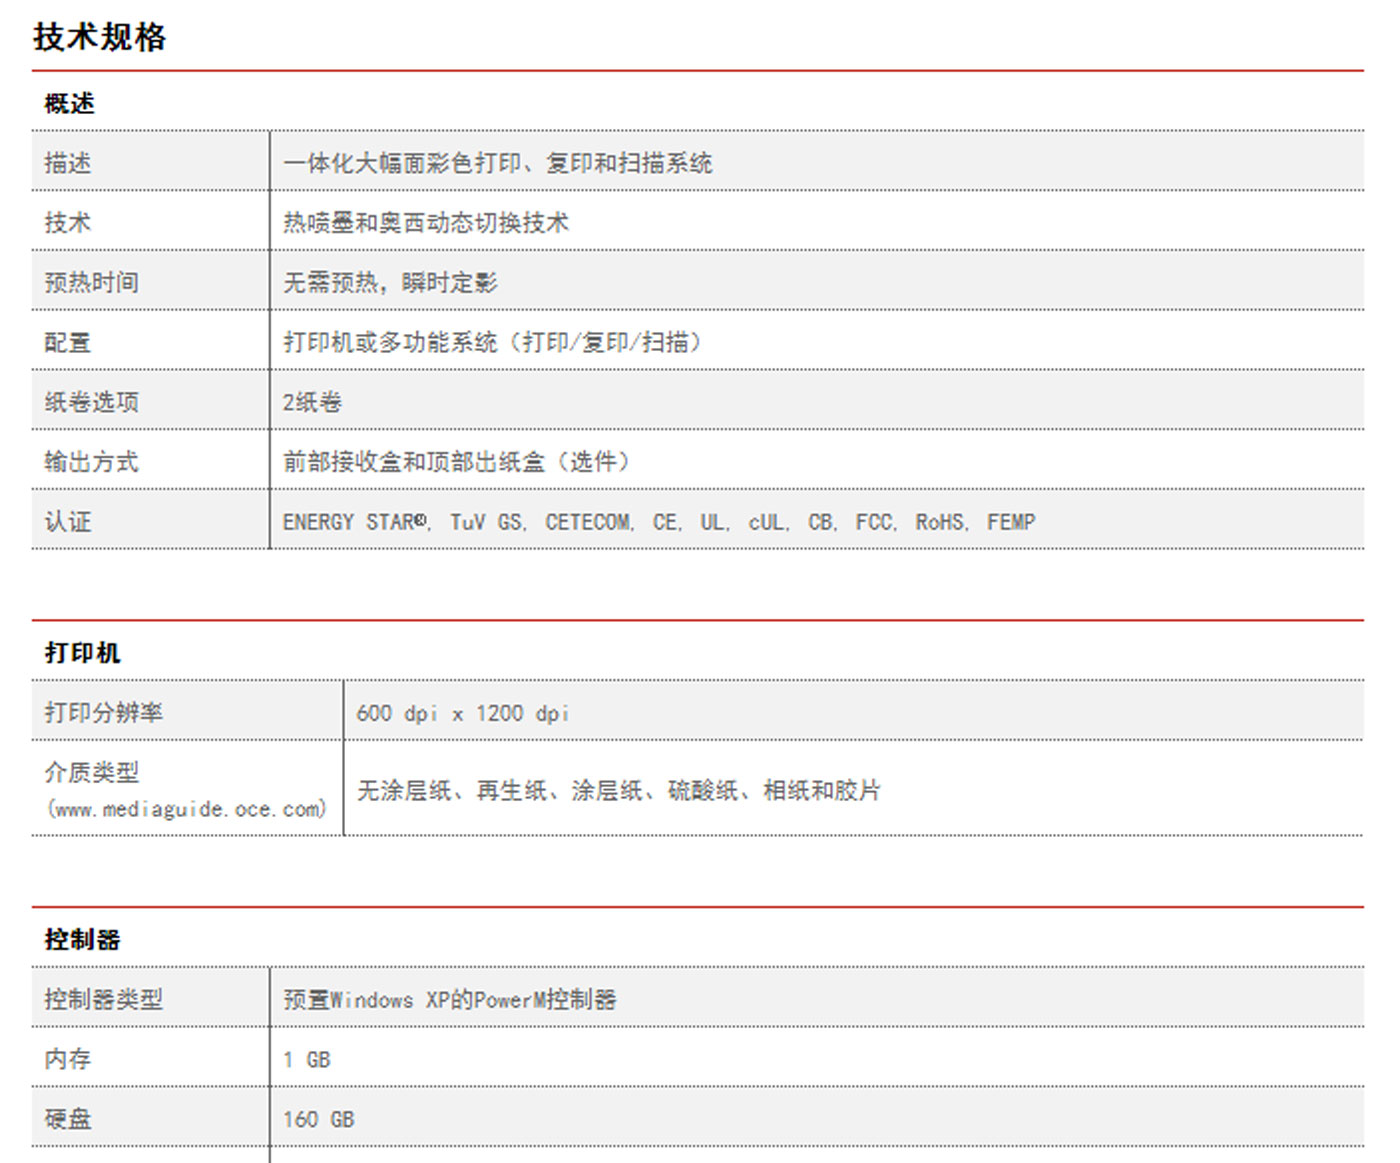Click the 预置Windows XP的PowerM控制器 cell
Viewport: 1400px width, 1163px height.
point(451,999)
